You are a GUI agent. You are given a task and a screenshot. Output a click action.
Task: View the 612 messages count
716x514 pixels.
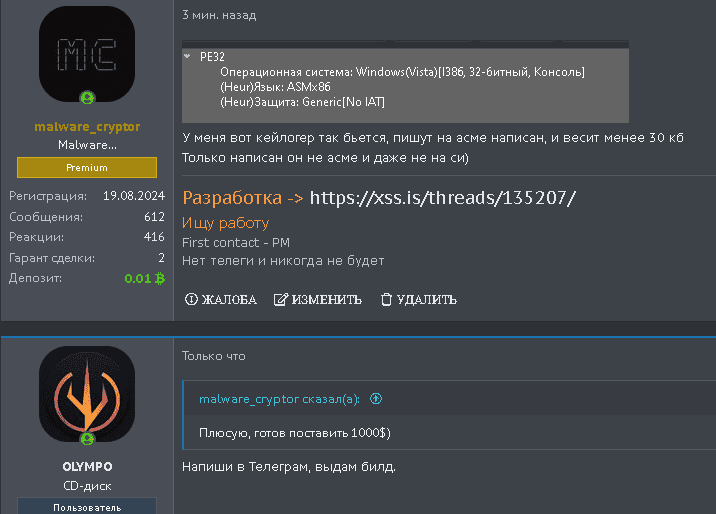tap(154, 216)
